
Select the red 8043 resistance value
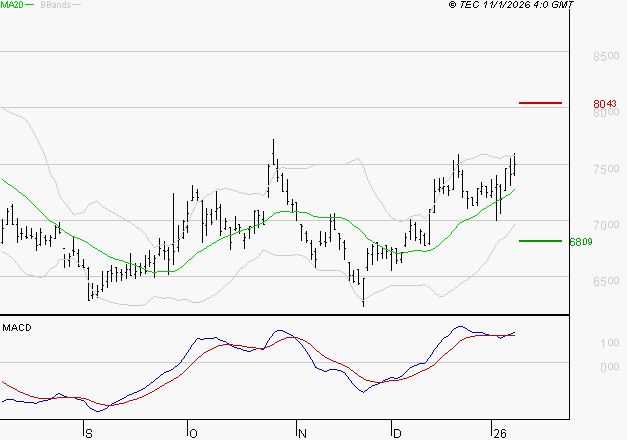(605, 104)
